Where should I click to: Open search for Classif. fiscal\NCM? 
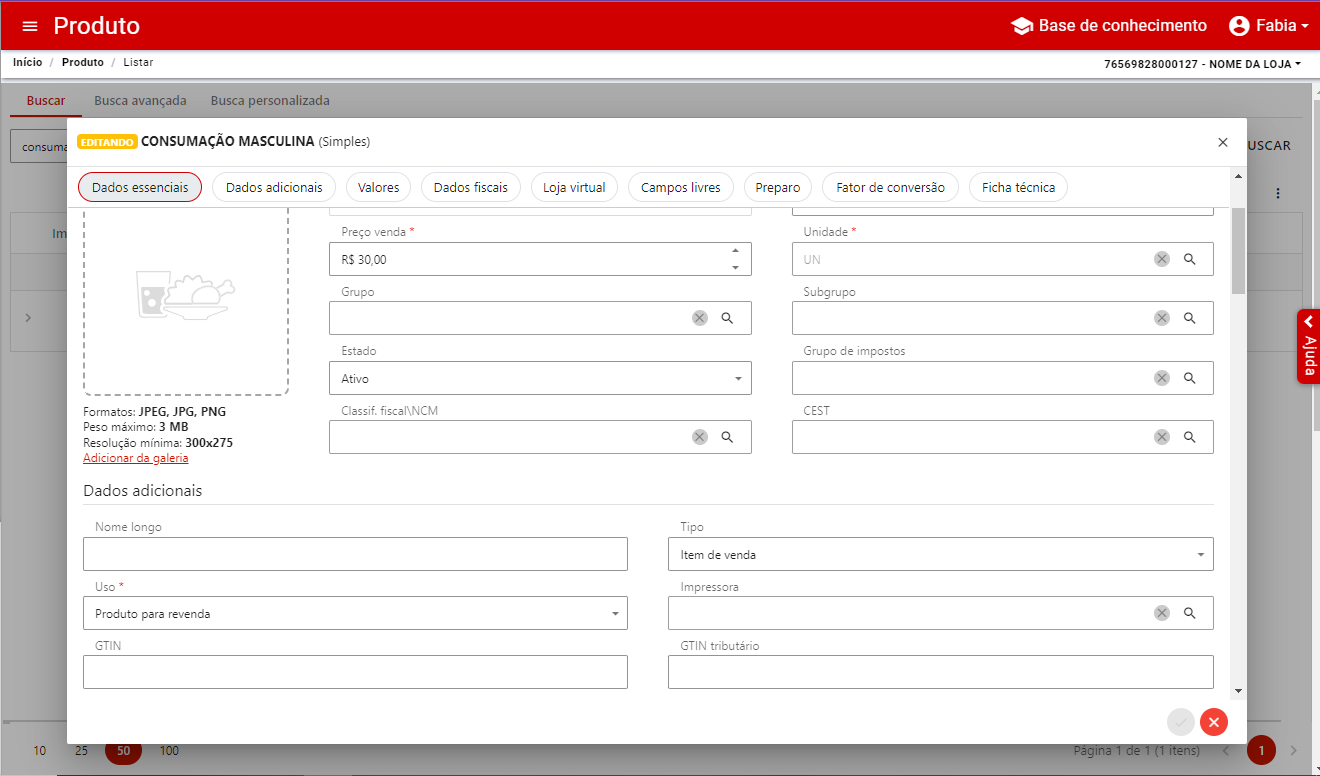point(728,437)
